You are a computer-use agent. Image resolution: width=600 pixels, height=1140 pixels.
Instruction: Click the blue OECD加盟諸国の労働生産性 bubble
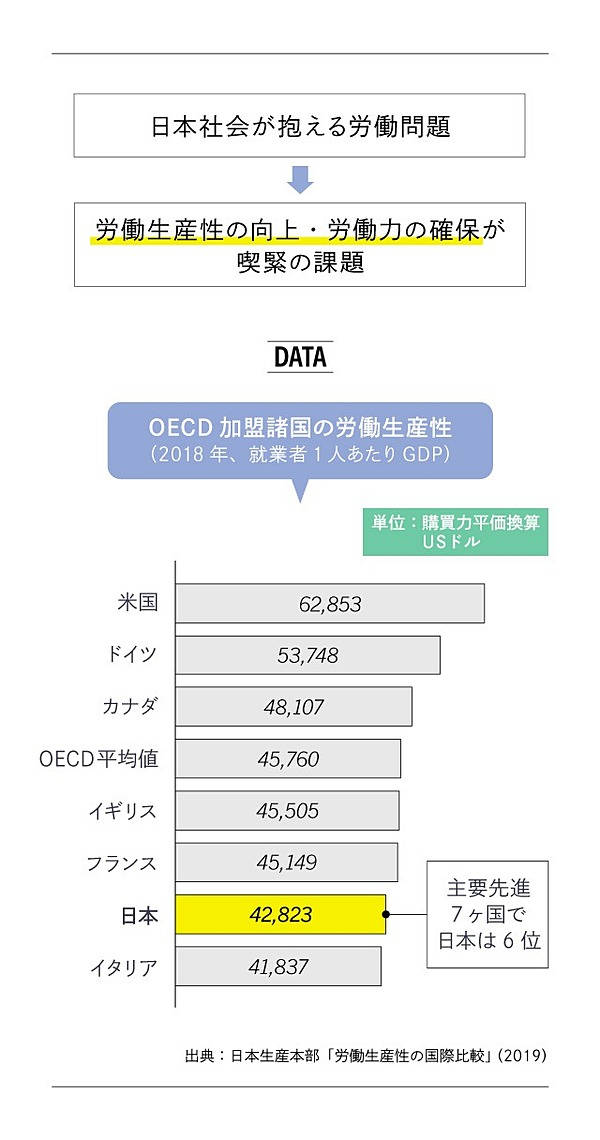pyautogui.click(x=300, y=440)
